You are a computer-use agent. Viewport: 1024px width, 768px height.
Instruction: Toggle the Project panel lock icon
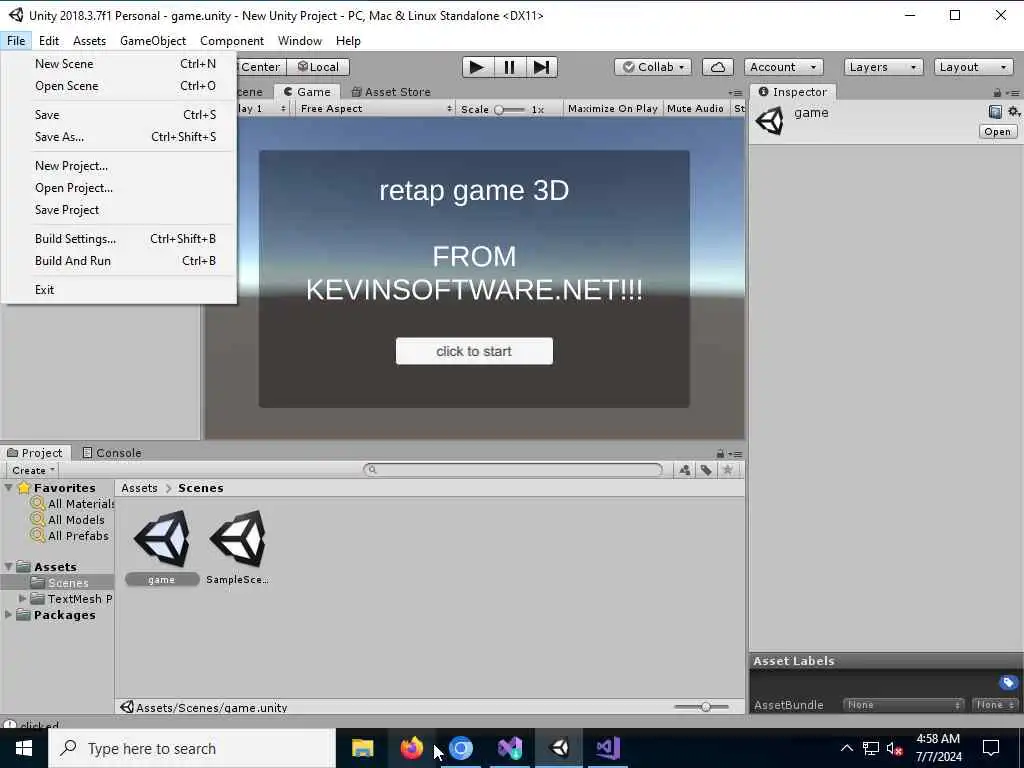[x=720, y=453]
